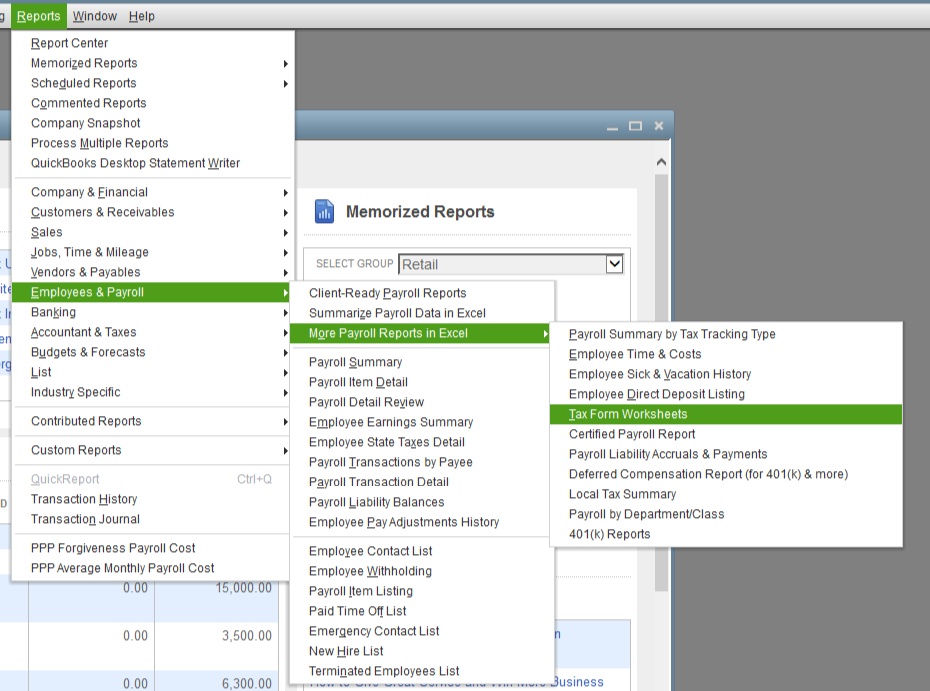Open Custom Reports submenu
The width and height of the screenshot is (930, 691).
point(152,450)
